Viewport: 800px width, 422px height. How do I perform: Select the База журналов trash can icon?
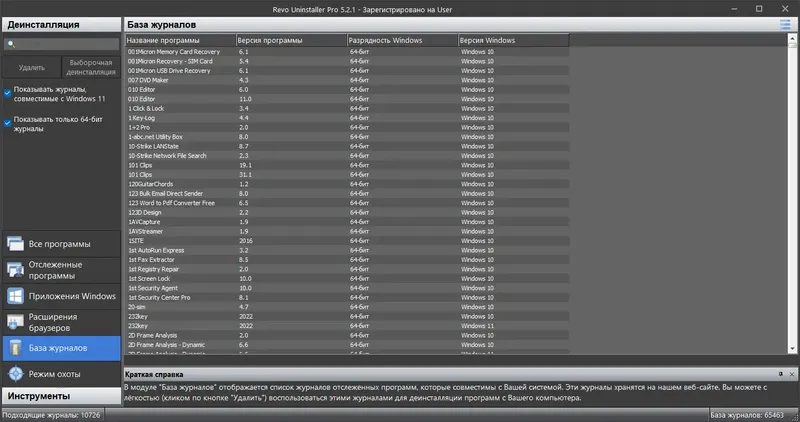click(x=15, y=348)
